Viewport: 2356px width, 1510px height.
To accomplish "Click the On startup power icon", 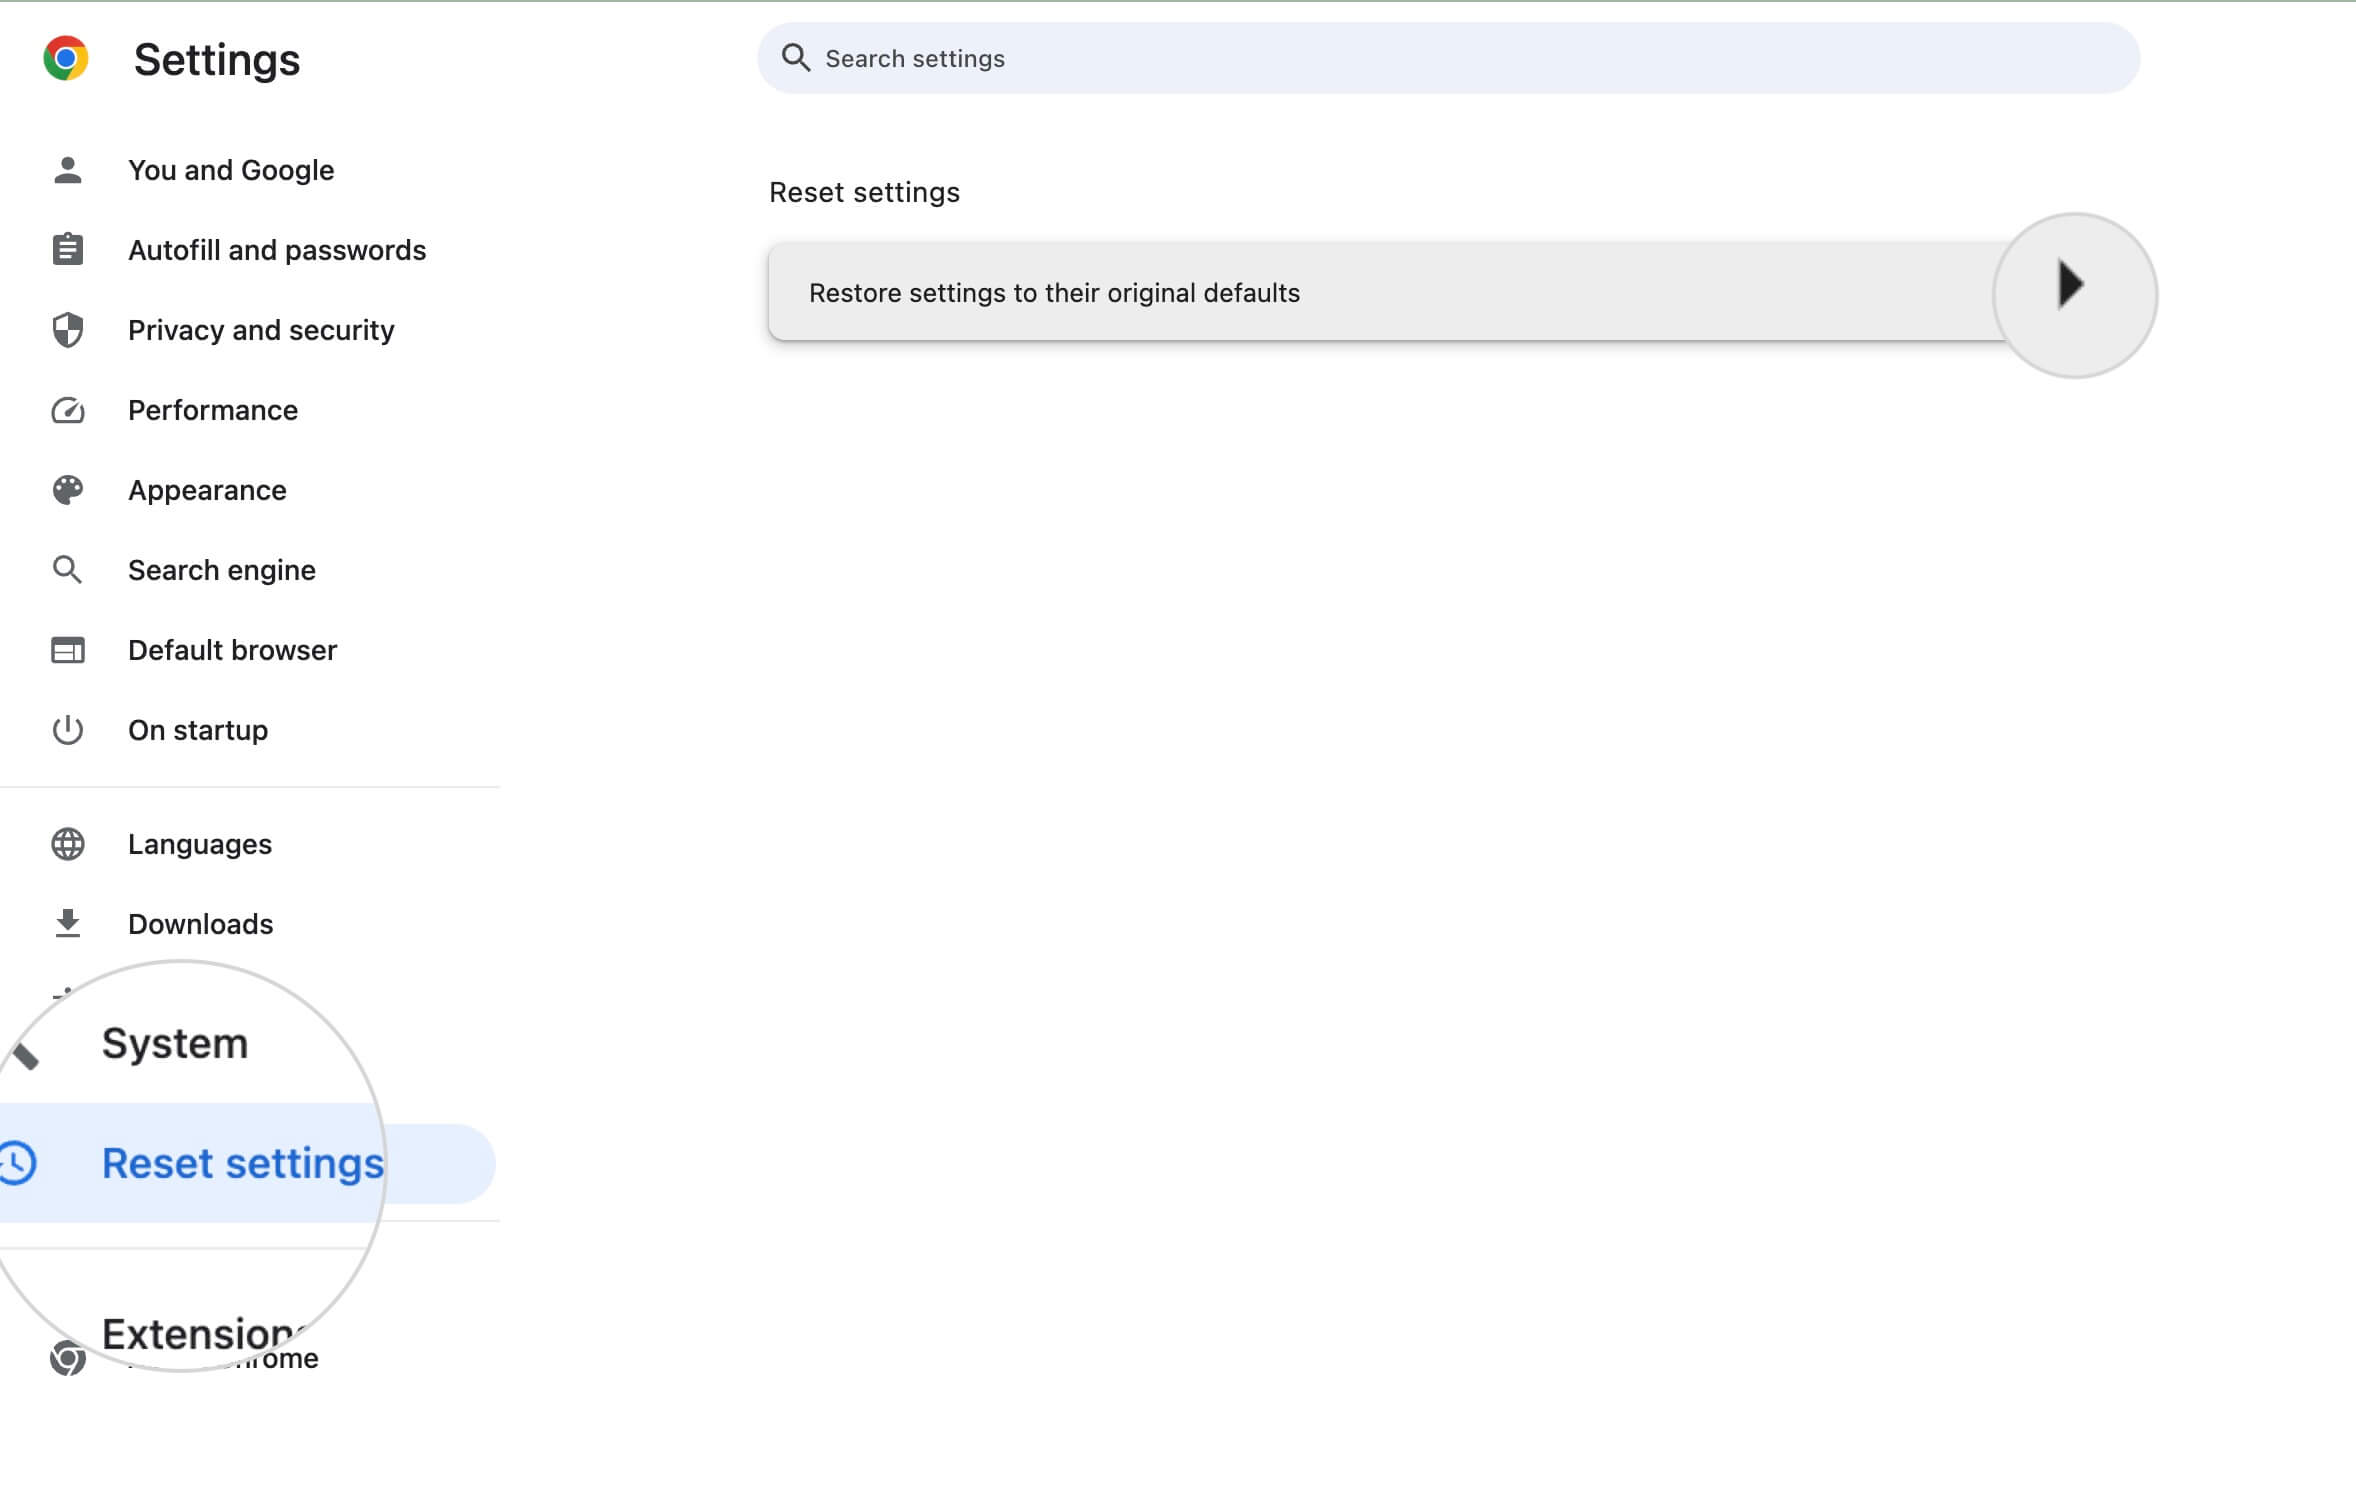I will (65, 728).
